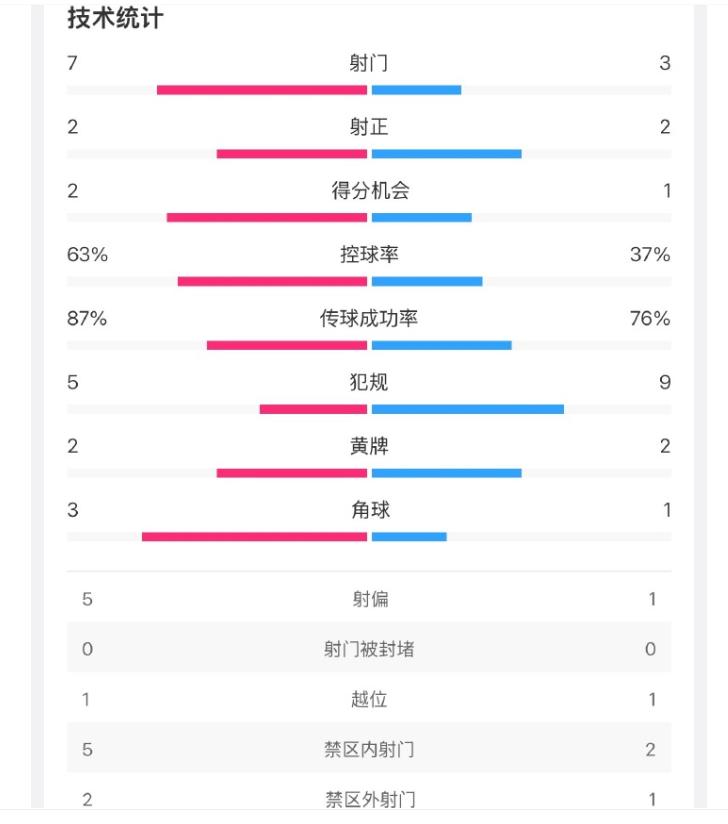Select the 射正 stat label
The height and width of the screenshot is (824, 728).
(x=369, y=127)
